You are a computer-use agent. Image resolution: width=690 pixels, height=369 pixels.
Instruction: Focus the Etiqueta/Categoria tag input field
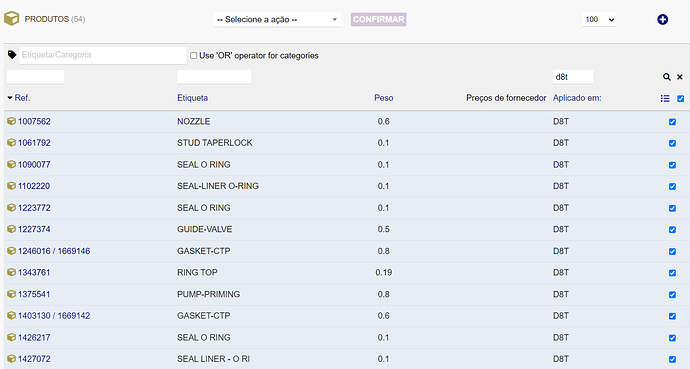coord(103,55)
